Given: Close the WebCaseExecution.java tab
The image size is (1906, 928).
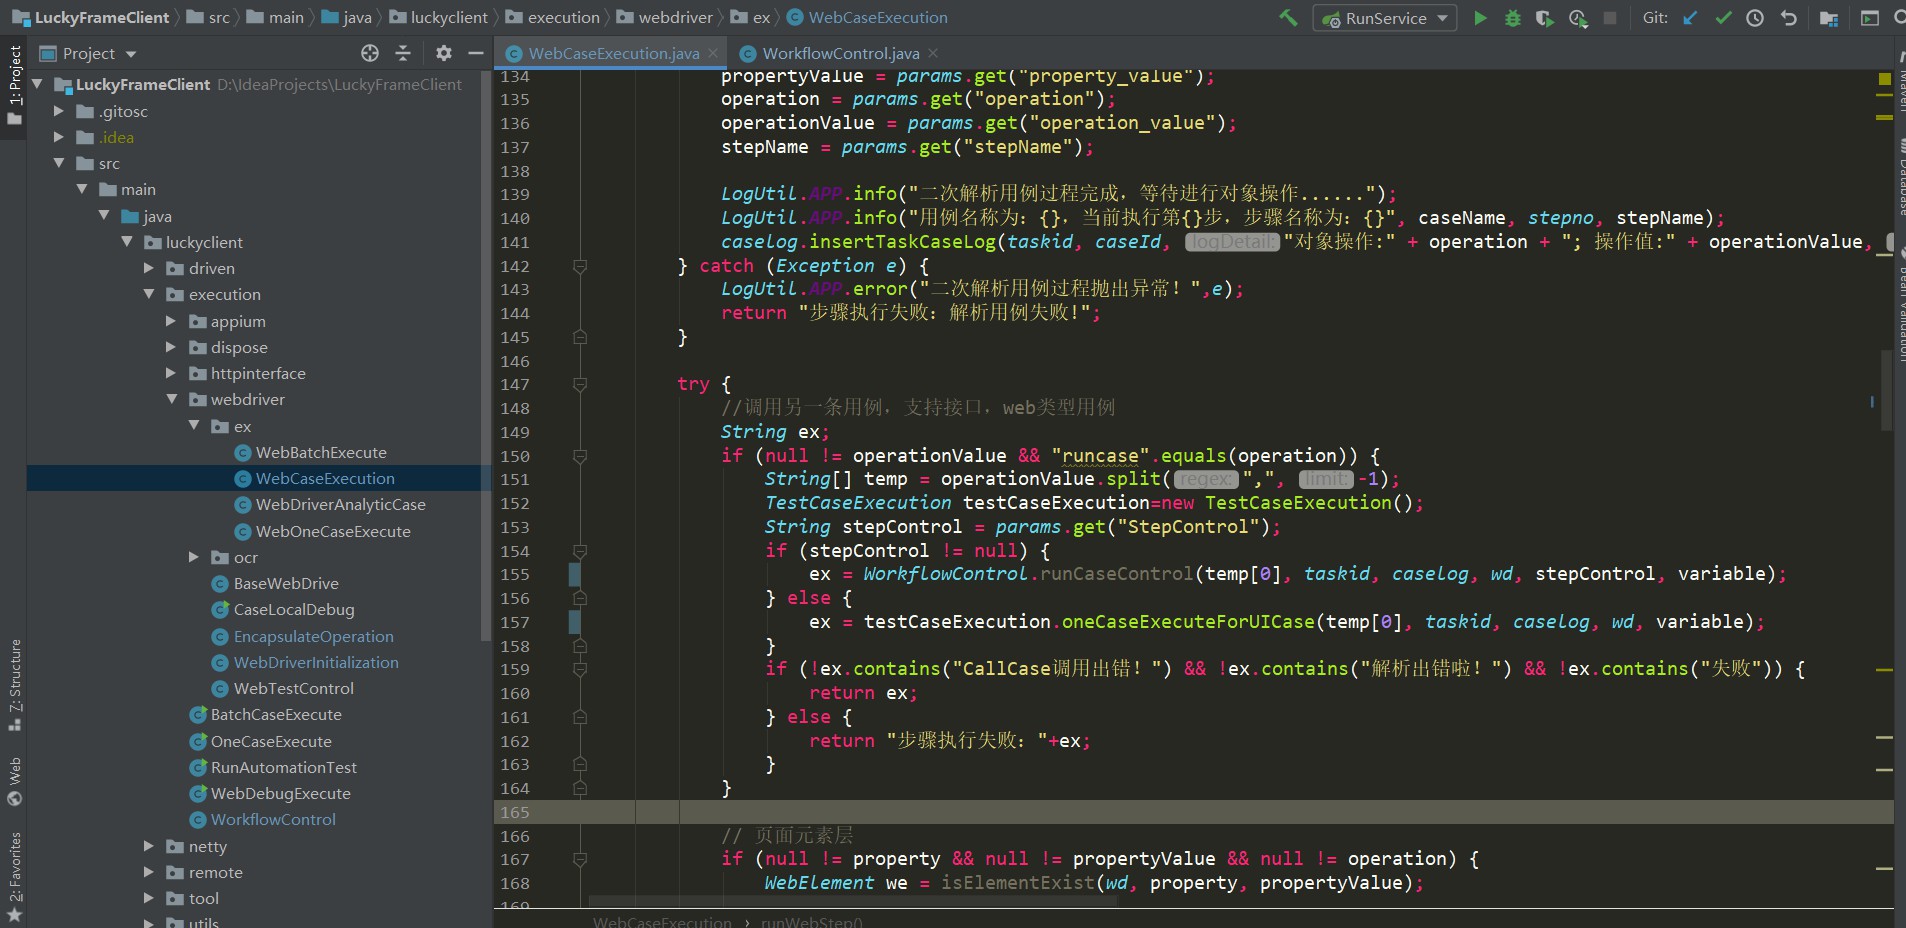Looking at the screenshot, I should click(x=713, y=53).
